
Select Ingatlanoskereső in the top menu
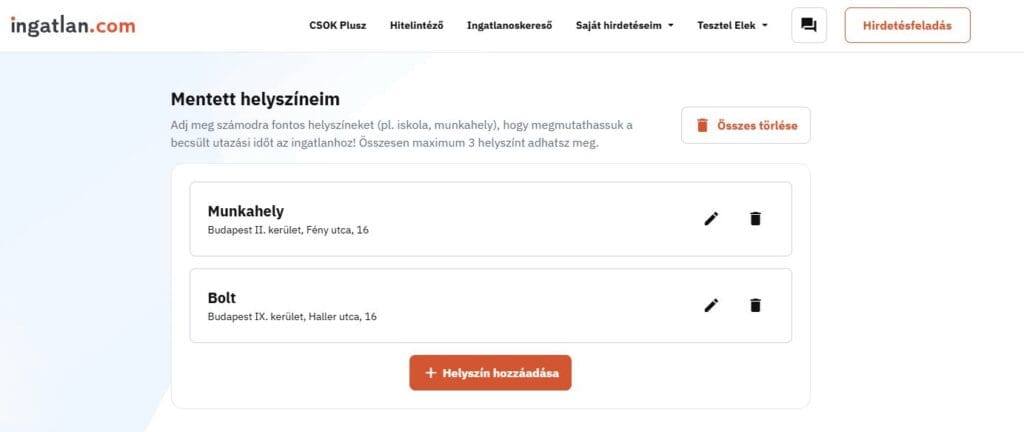509,26
